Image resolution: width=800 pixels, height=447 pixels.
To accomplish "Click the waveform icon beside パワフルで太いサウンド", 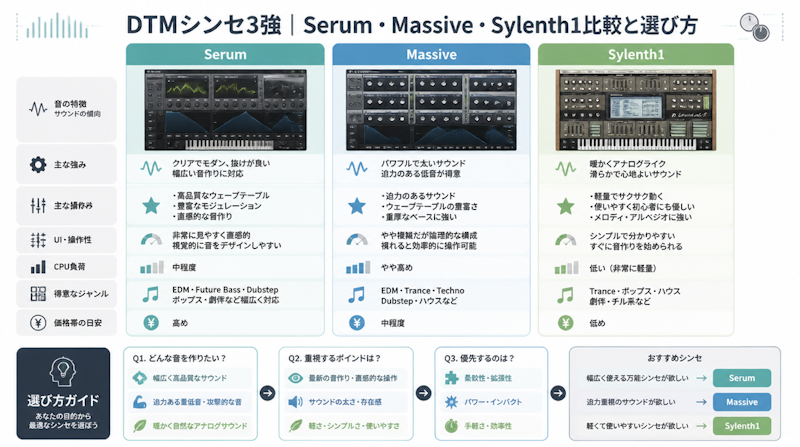I will pos(357,168).
